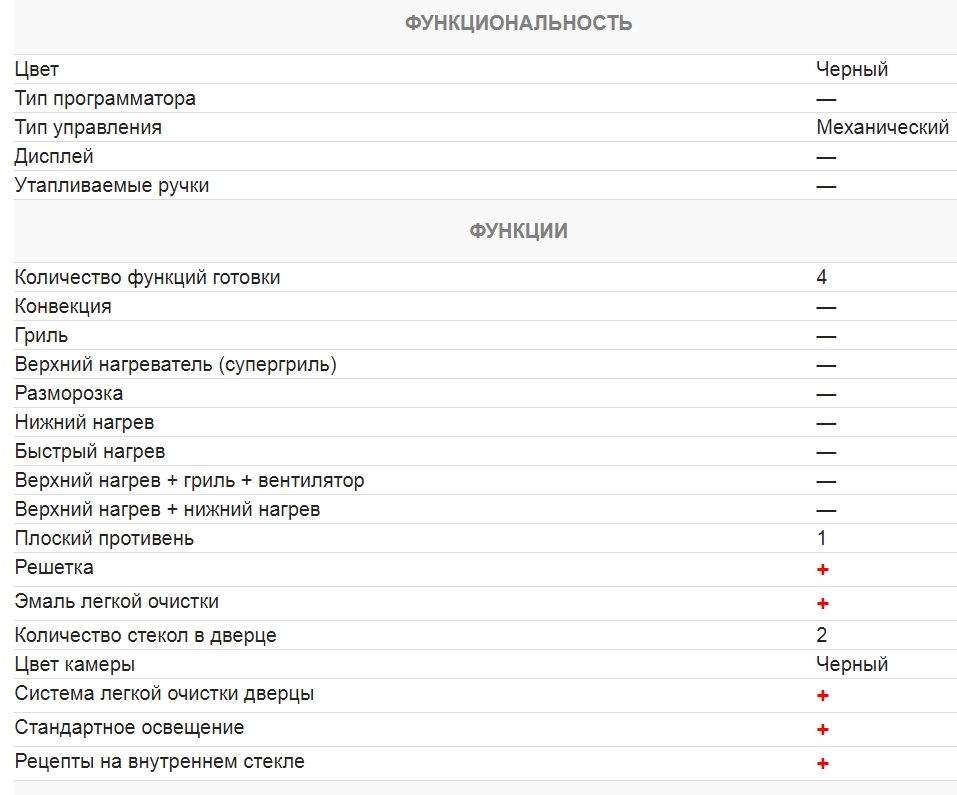Click the plus icon for Система легкой очистки дверцы
Image resolution: width=957 pixels, height=795 pixels.
(823, 695)
